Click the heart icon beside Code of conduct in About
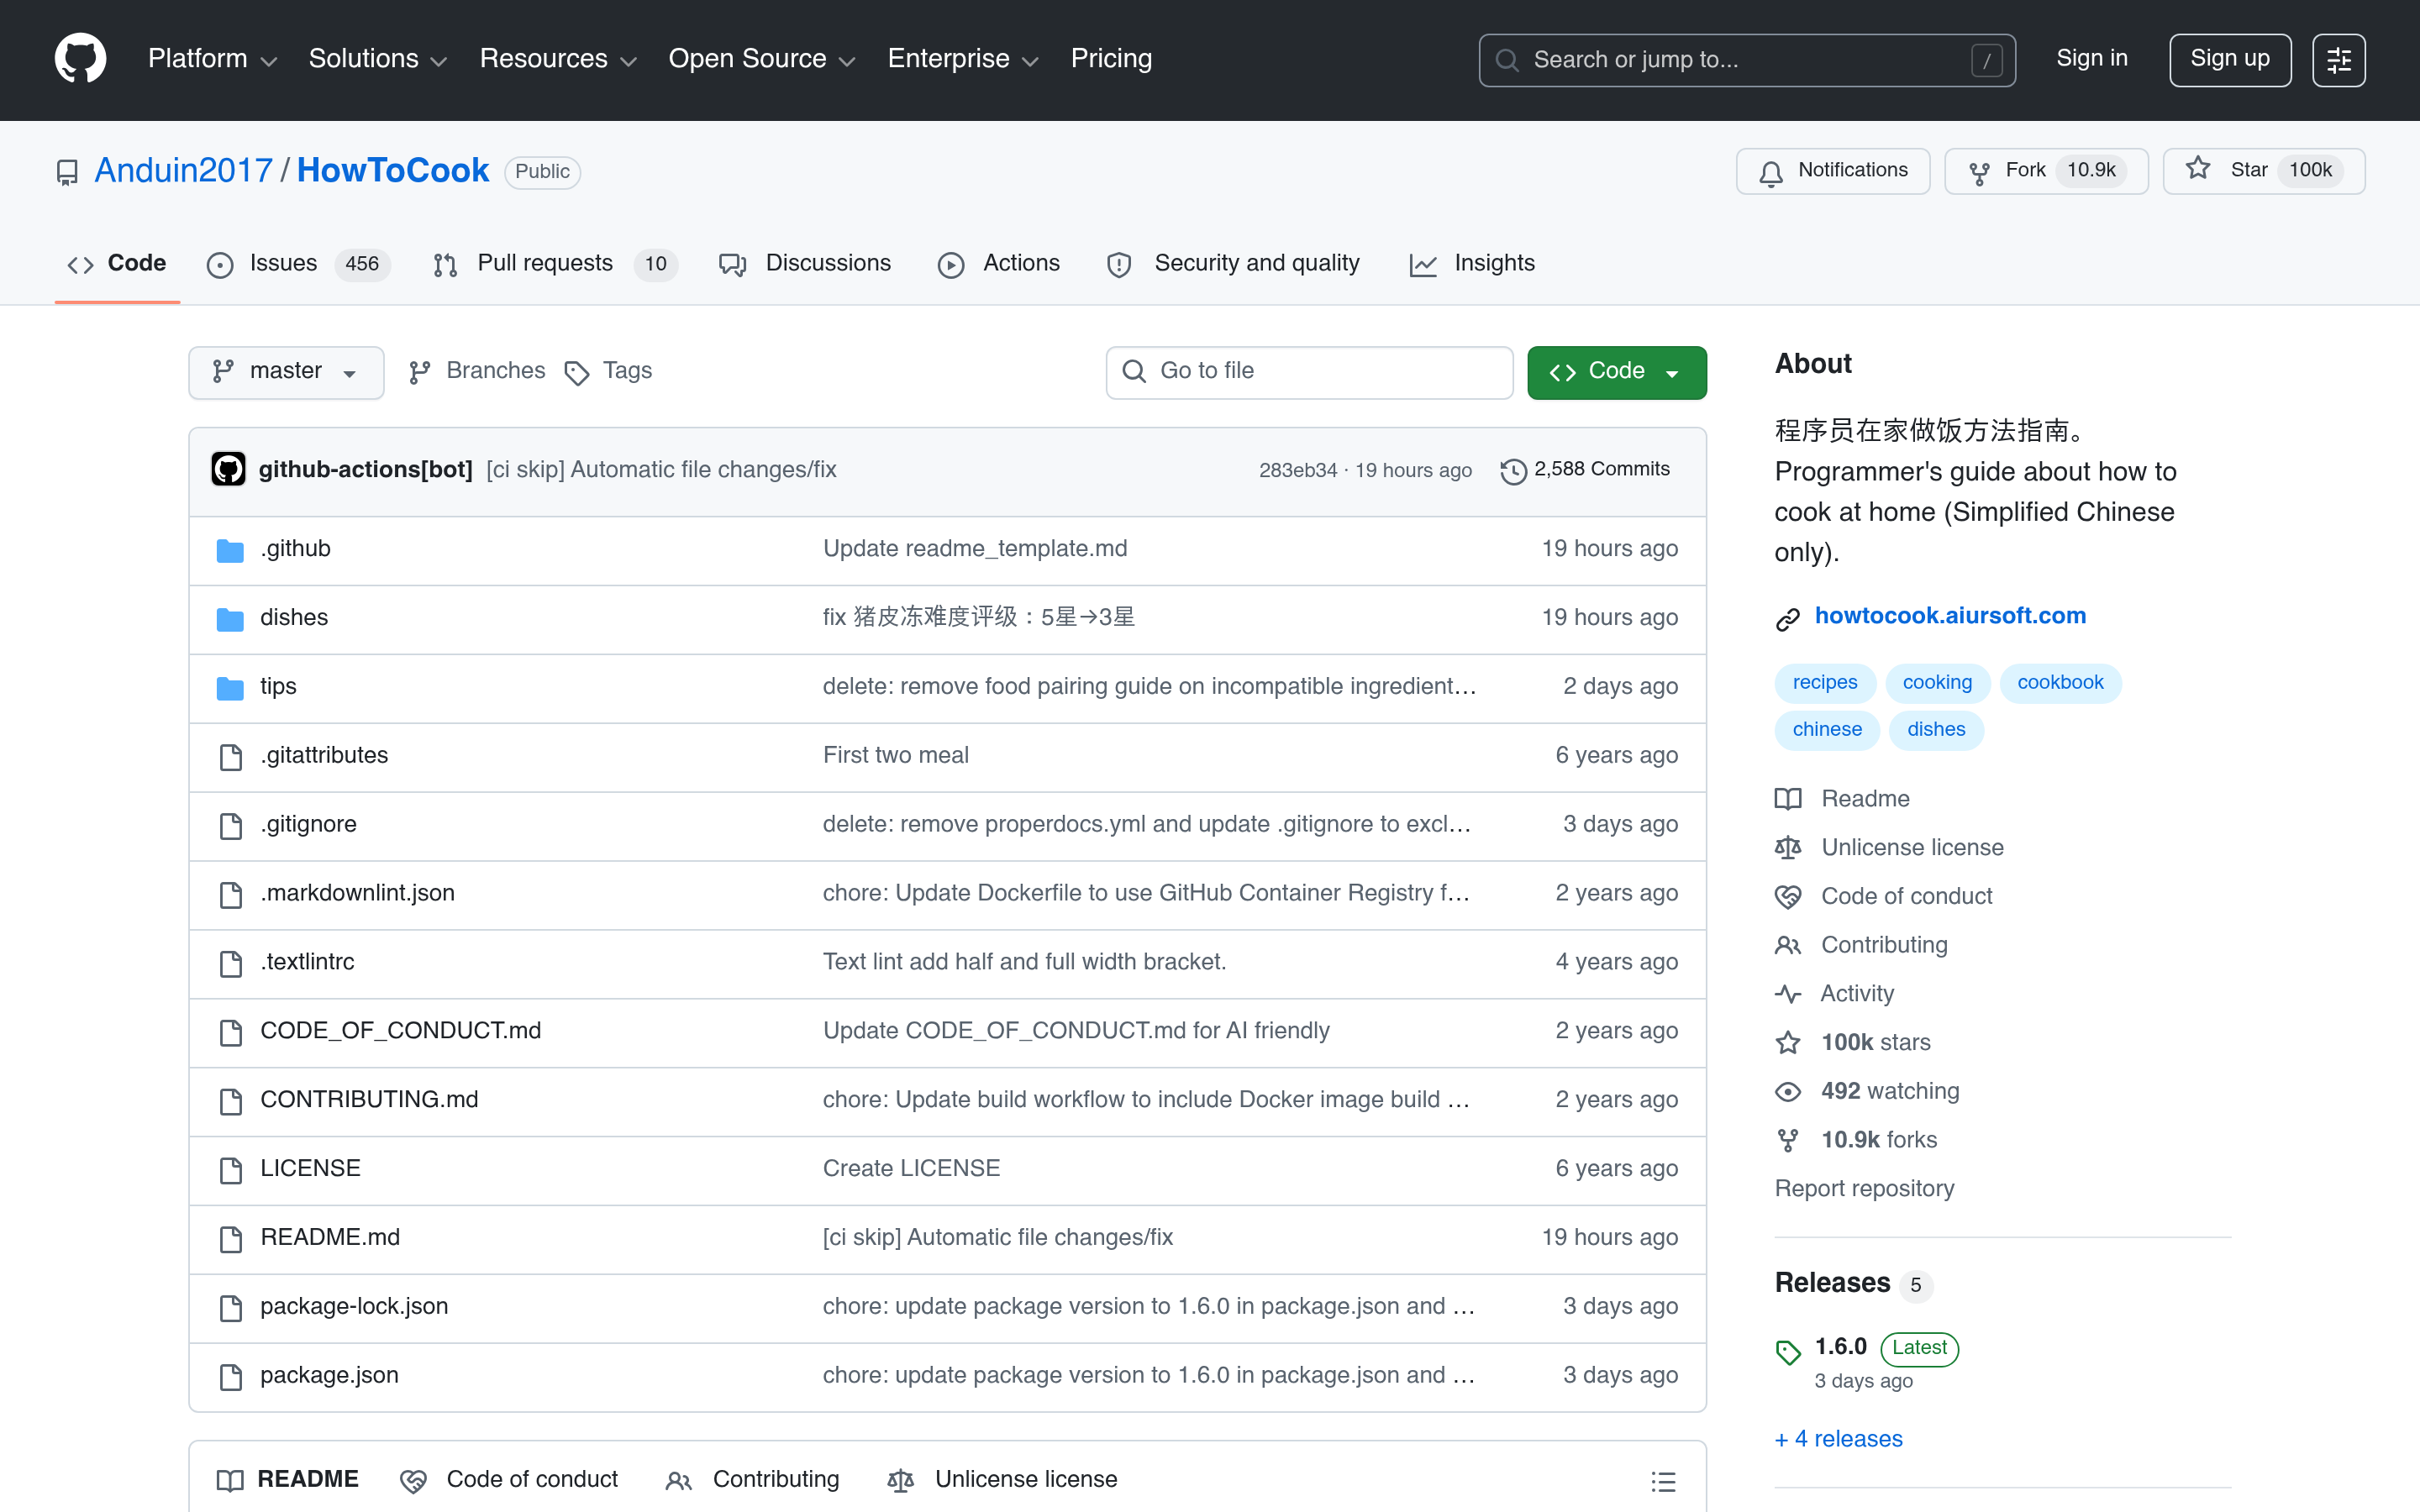 [1788, 897]
